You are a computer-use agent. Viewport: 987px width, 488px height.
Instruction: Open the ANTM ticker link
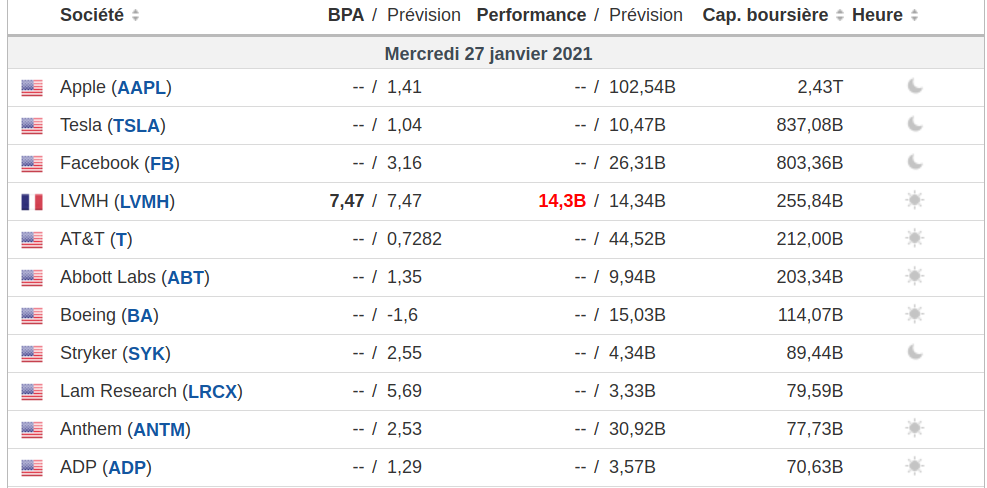click(159, 429)
